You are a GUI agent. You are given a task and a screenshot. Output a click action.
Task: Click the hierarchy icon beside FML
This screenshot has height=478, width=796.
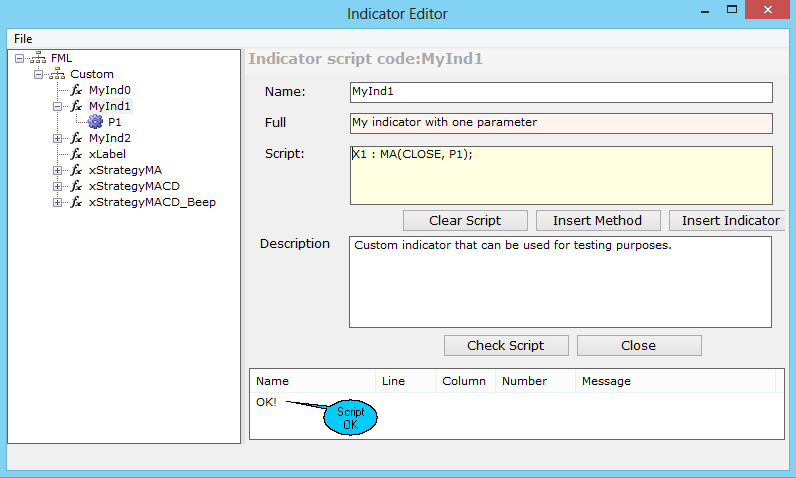tap(38, 58)
